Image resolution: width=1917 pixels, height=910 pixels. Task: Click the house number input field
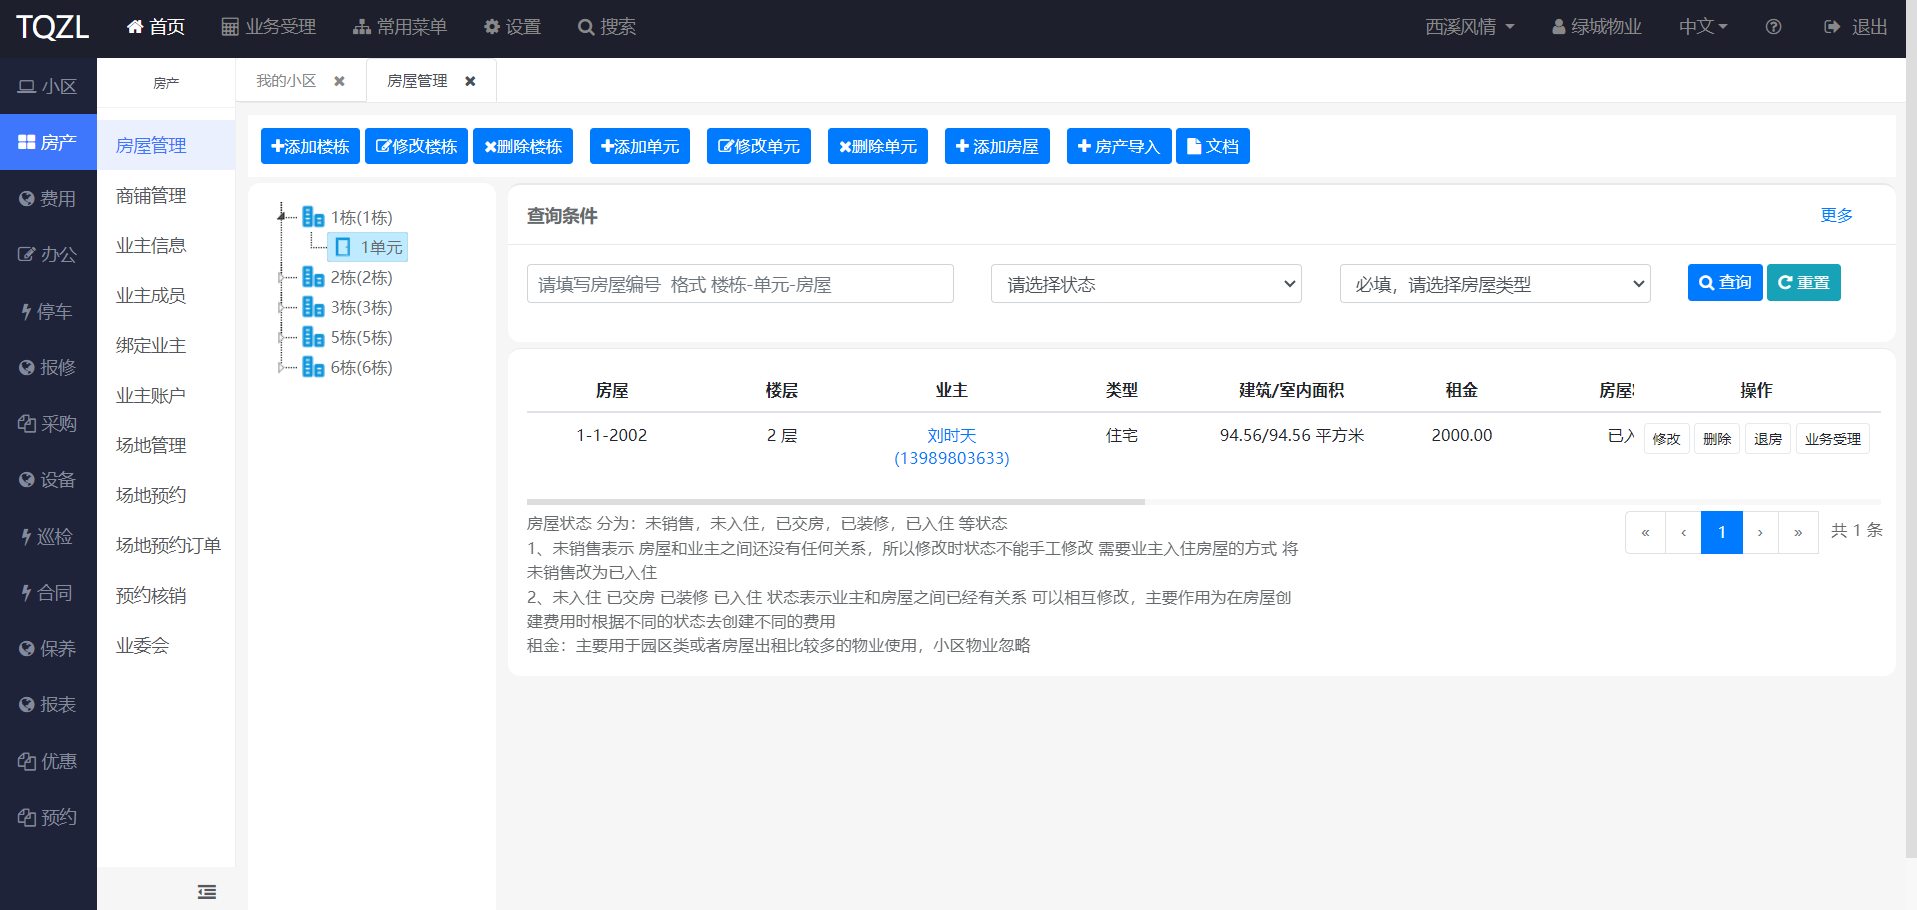coord(740,283)
